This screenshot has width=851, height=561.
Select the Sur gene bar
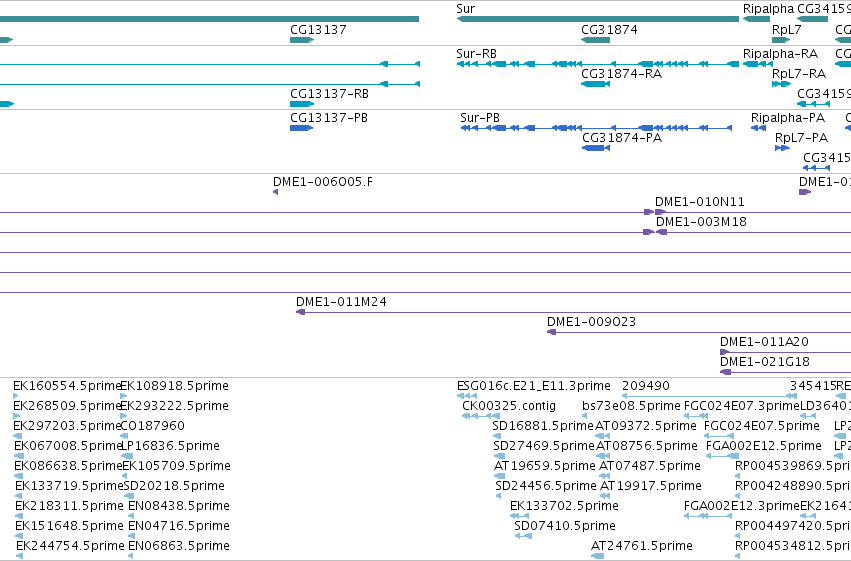(598, 19)
